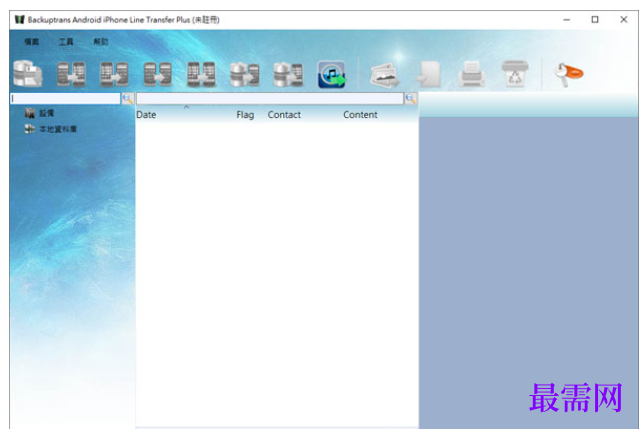This screenshot has height=429, width=641.
Task: Click the export photos attachments icon
Action: click(384, 75)
